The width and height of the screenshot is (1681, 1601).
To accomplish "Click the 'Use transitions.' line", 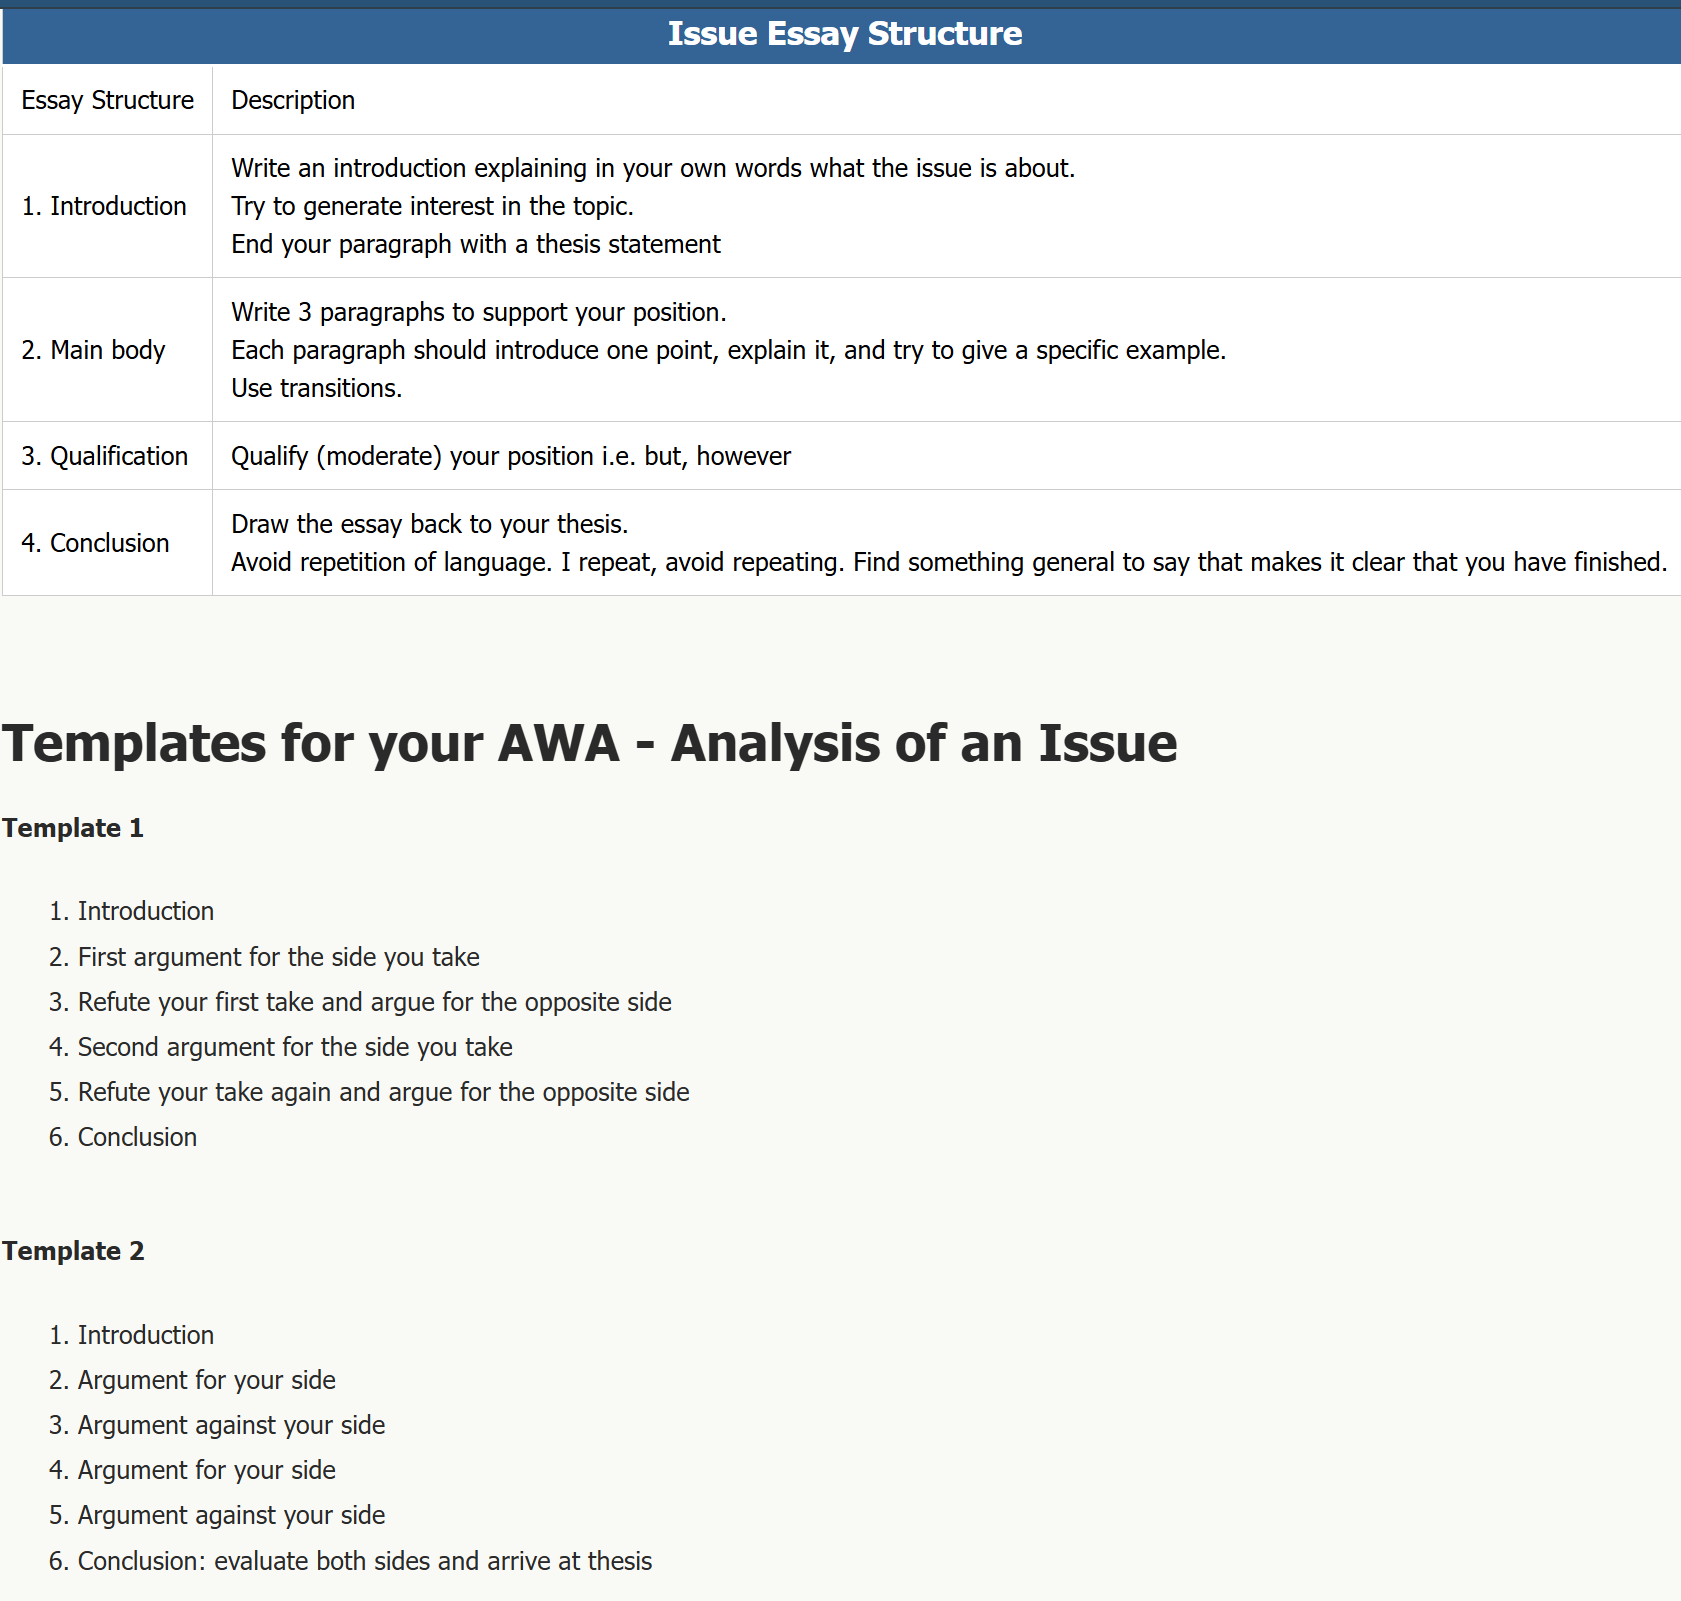I will [317, 388].
